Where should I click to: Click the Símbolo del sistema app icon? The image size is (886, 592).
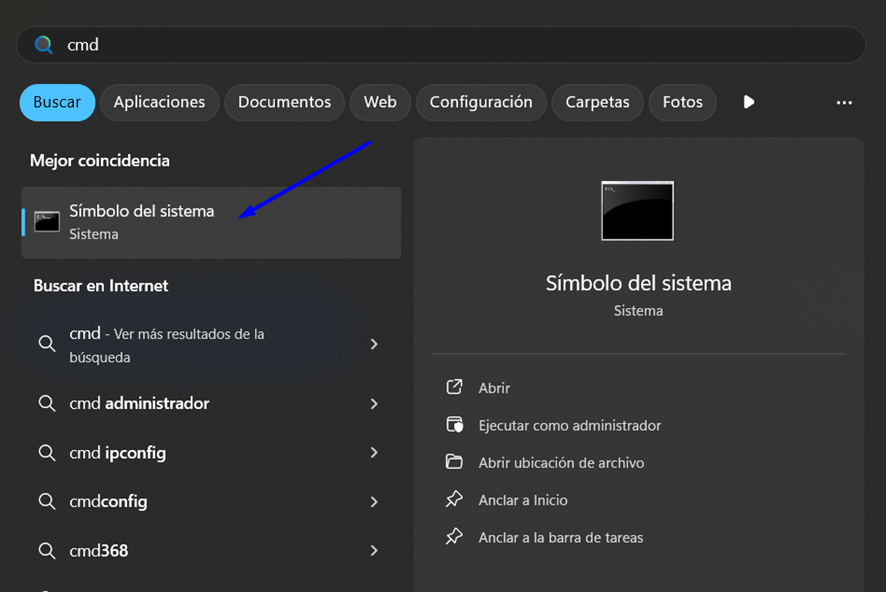click(x=46, y=221)
